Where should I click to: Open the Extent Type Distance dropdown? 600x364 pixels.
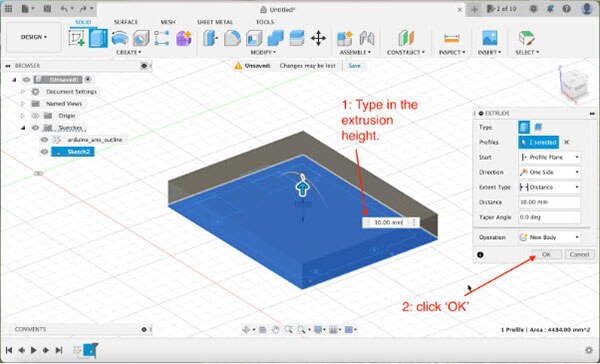(x=549, y=187)
